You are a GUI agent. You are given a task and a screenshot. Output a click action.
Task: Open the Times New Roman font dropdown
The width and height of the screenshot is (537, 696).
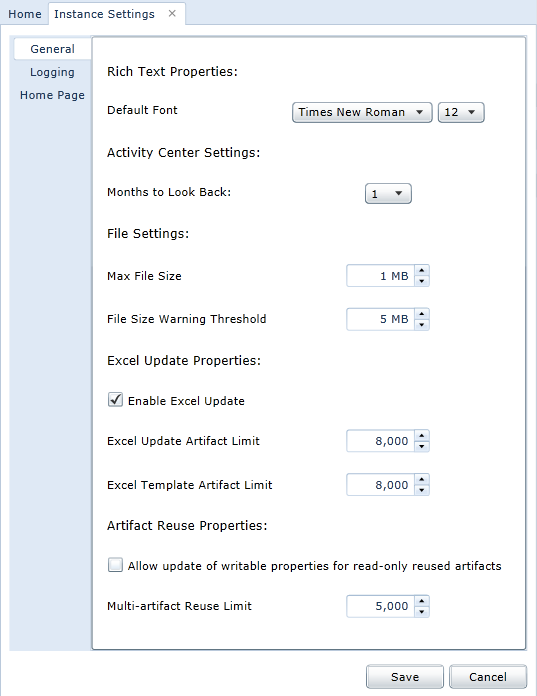tap(362, 112)
